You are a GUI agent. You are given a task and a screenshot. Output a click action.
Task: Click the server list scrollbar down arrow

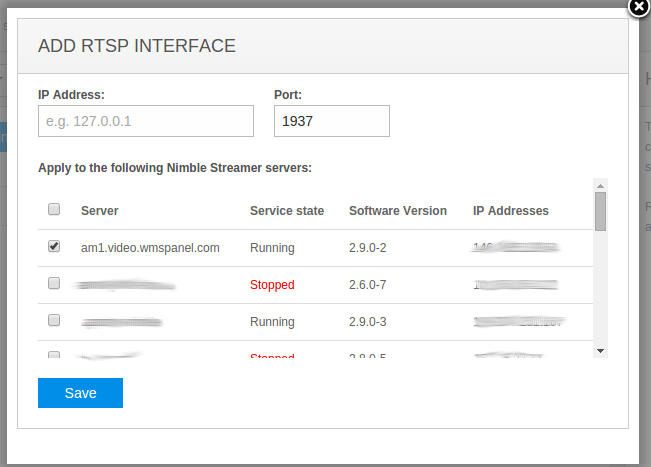pyautogui.click(x=600, y=350)
